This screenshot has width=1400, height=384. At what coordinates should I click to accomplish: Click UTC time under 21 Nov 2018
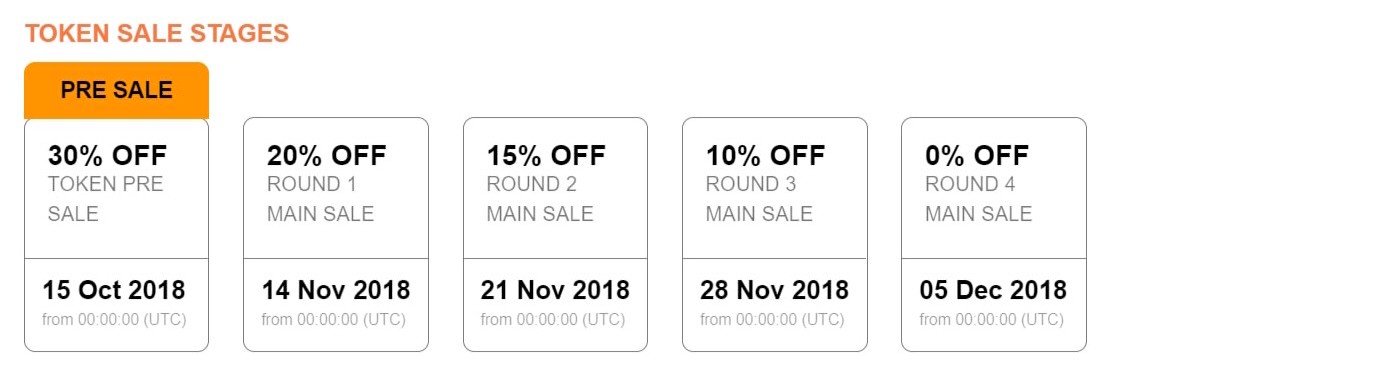[553, 320]
